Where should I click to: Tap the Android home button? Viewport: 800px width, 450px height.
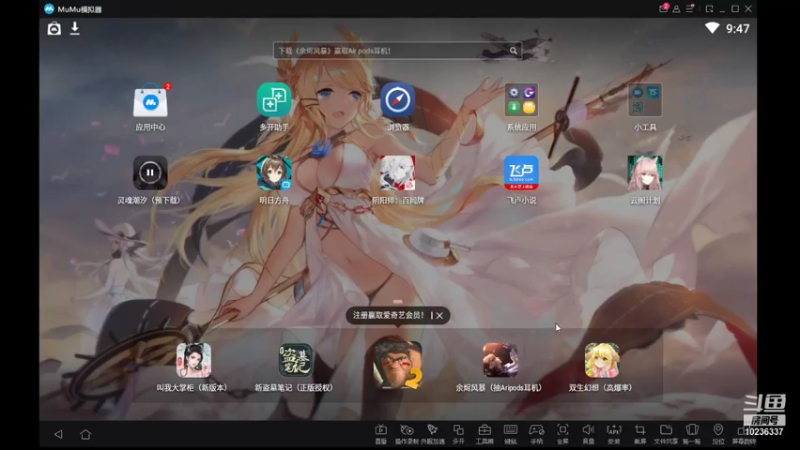86,434
